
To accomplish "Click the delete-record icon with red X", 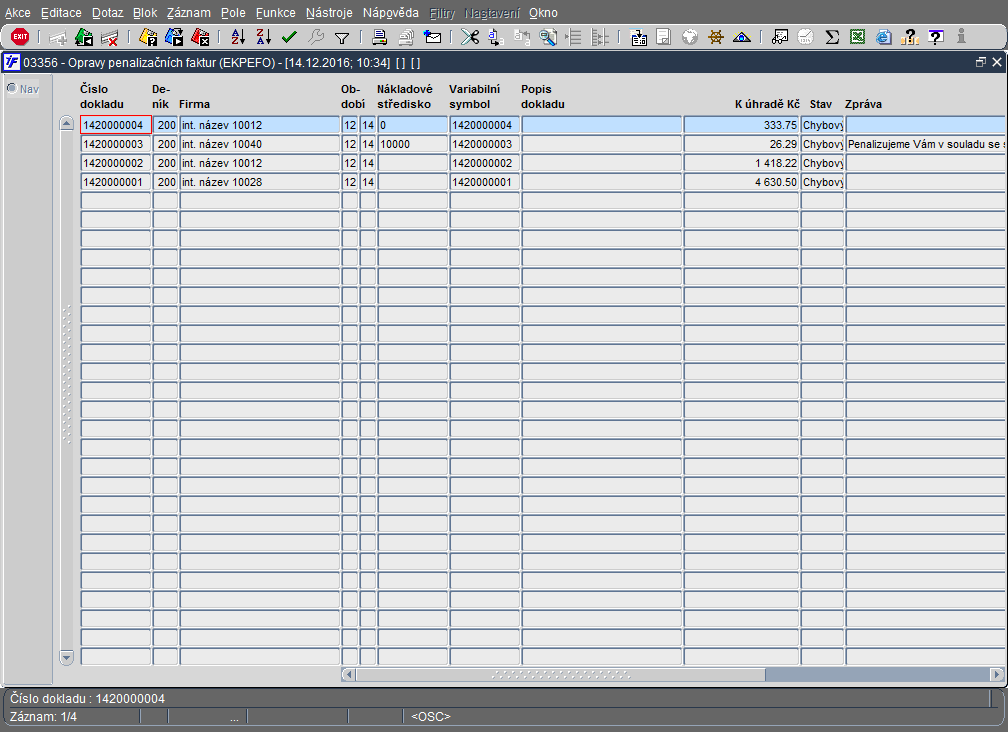I will 110,37.
